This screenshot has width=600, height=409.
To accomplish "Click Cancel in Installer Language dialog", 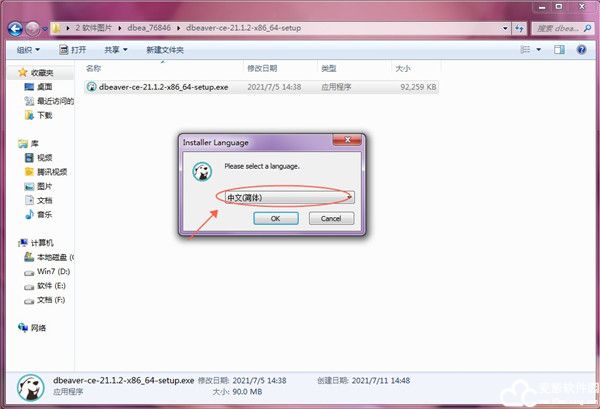I will click(331, 218).
